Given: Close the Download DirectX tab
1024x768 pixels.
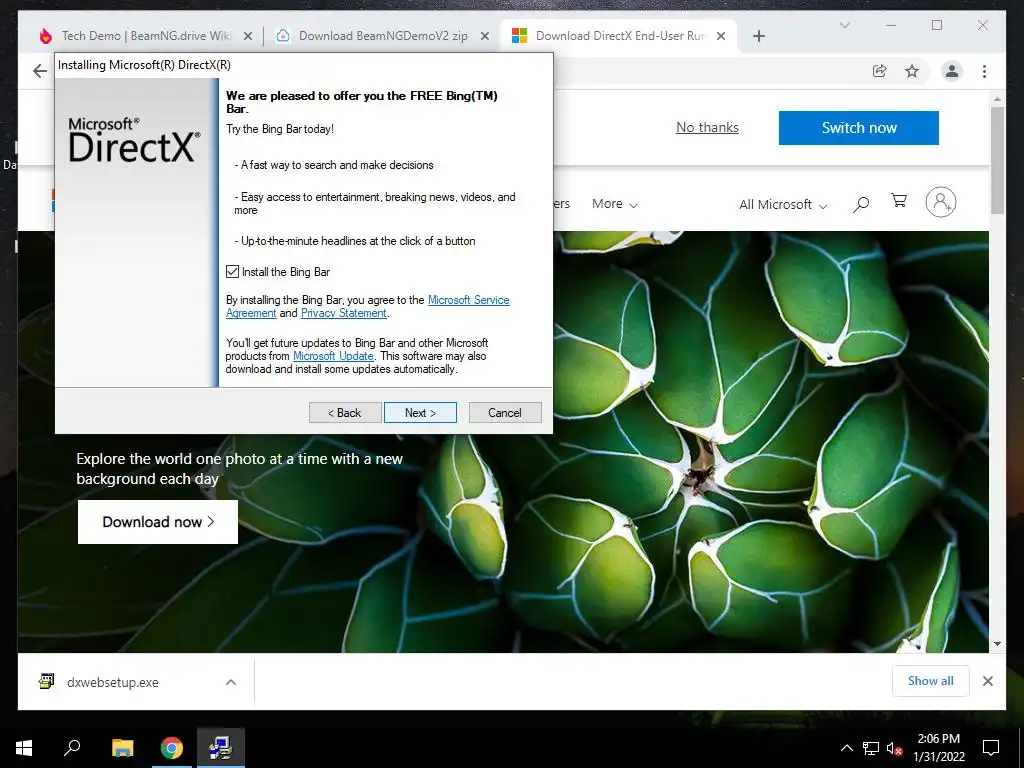Looking at the screenshot, I should pyautogui.click(x=721, y=37).
